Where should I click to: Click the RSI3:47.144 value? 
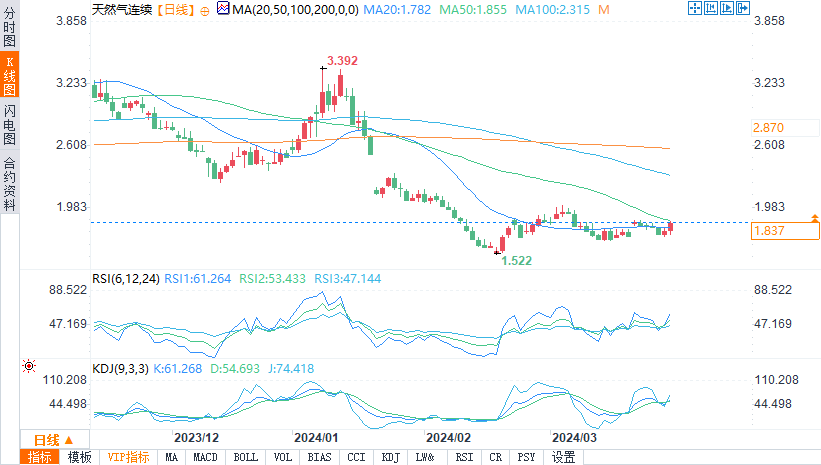pos(348,279)
